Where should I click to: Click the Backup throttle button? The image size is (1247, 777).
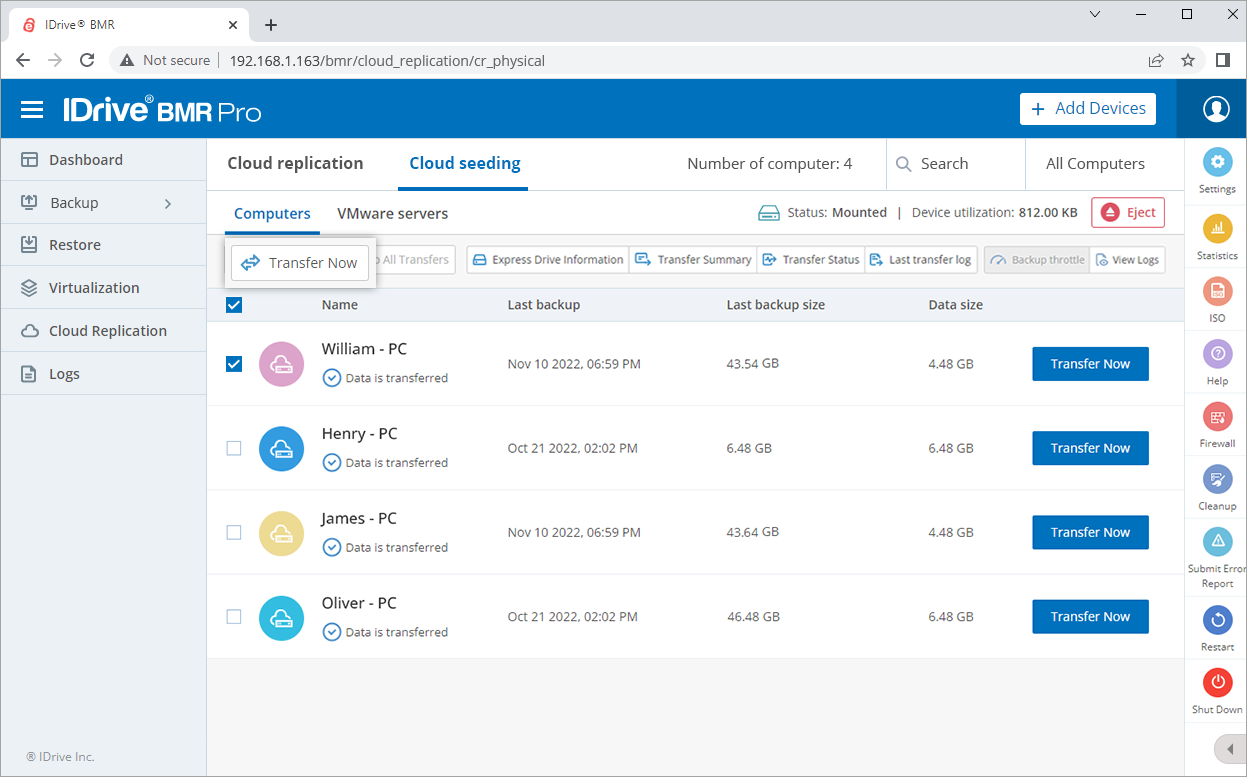click(x=1037, y=260)
